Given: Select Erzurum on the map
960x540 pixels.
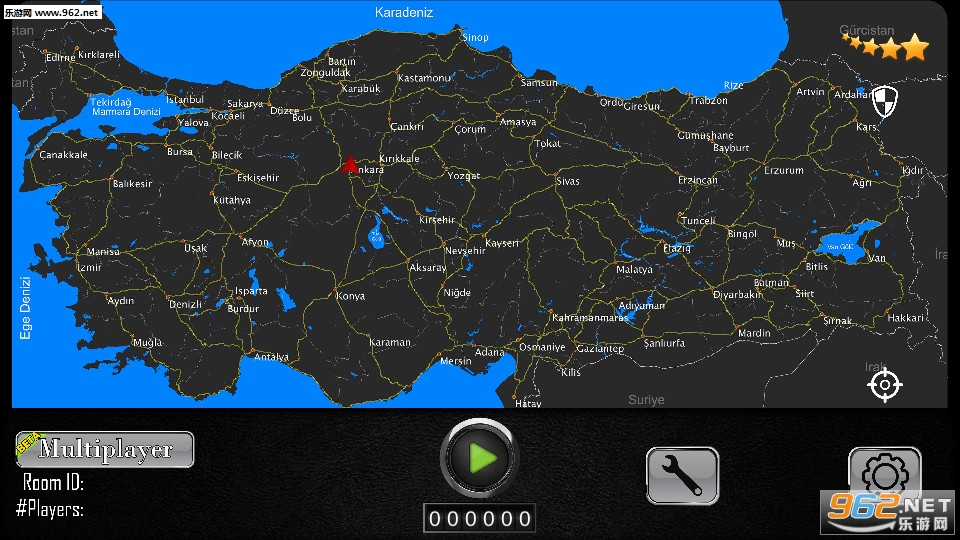Looking at the screenshot, I should click(x=784, y=170).
